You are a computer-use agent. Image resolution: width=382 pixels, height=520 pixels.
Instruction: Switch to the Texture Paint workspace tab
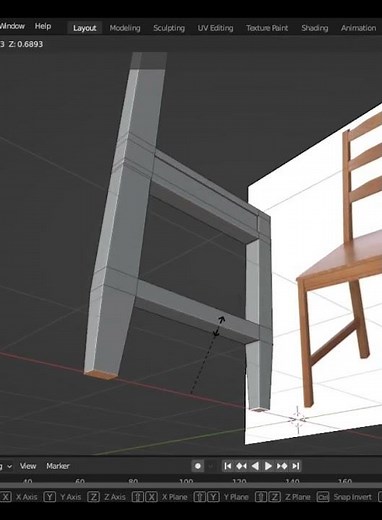267,28
